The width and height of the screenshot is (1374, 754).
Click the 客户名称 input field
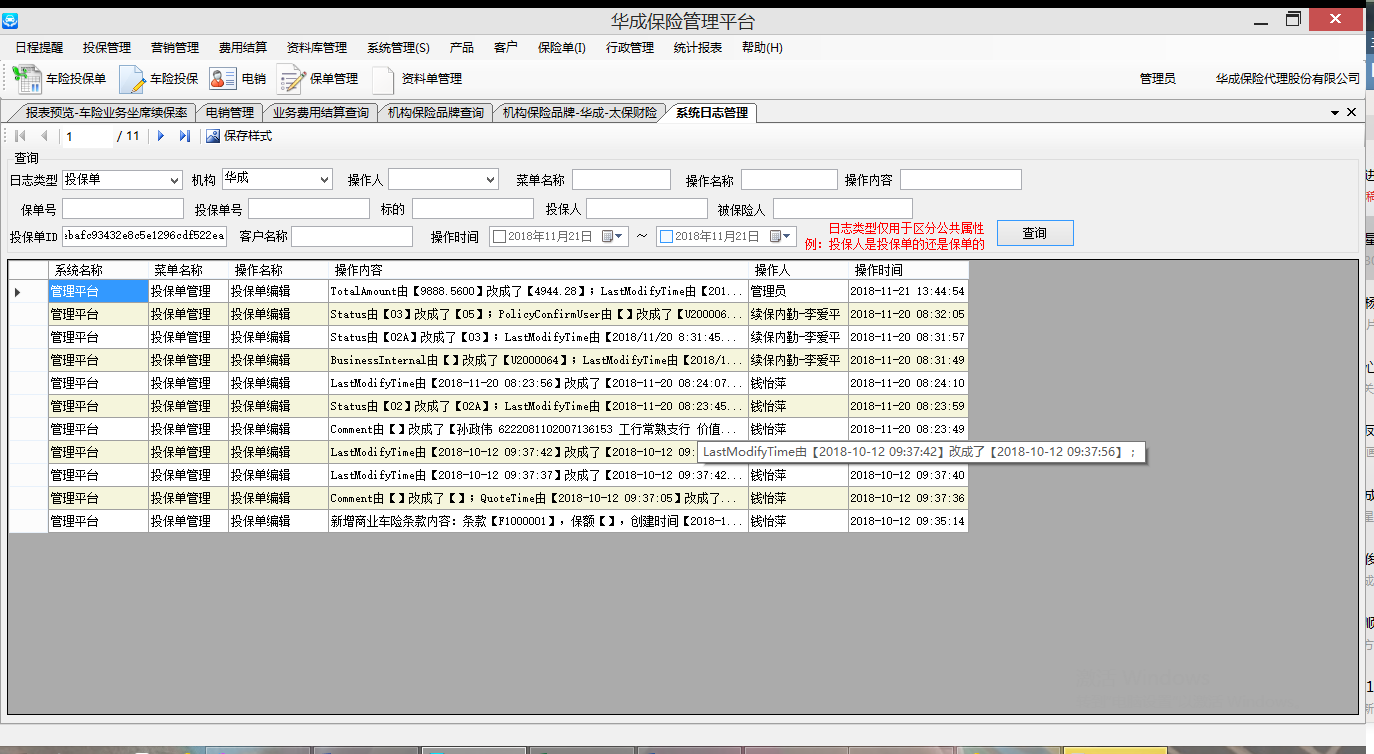[x=352, y=236]
